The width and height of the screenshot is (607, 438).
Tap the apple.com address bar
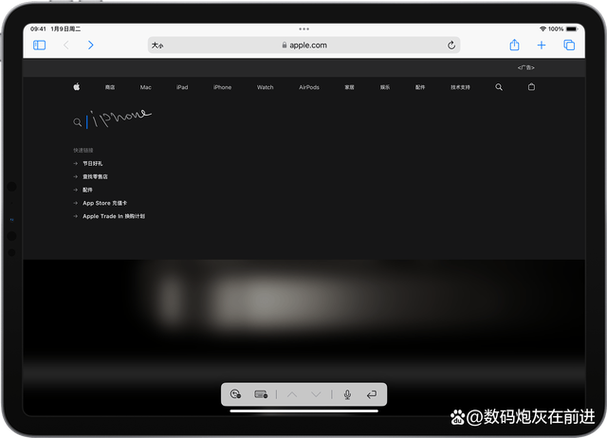[304, 45]
